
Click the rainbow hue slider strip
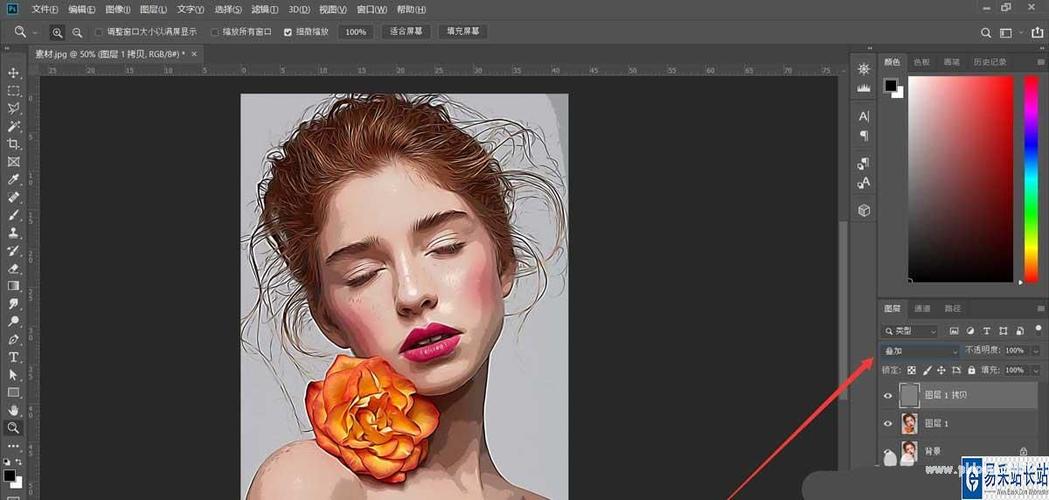1031,179
